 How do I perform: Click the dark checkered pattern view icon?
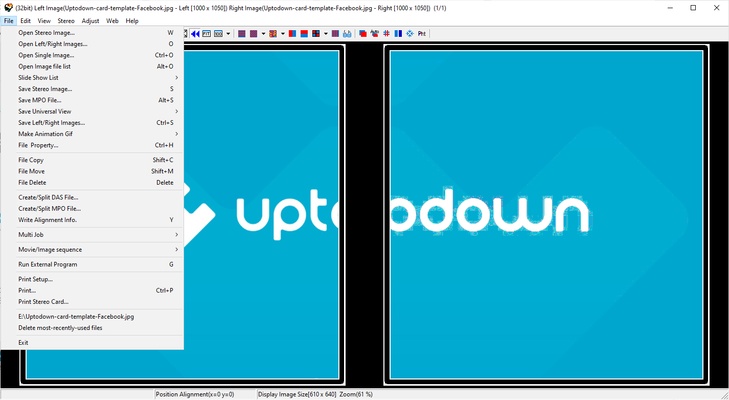(316, 33)
